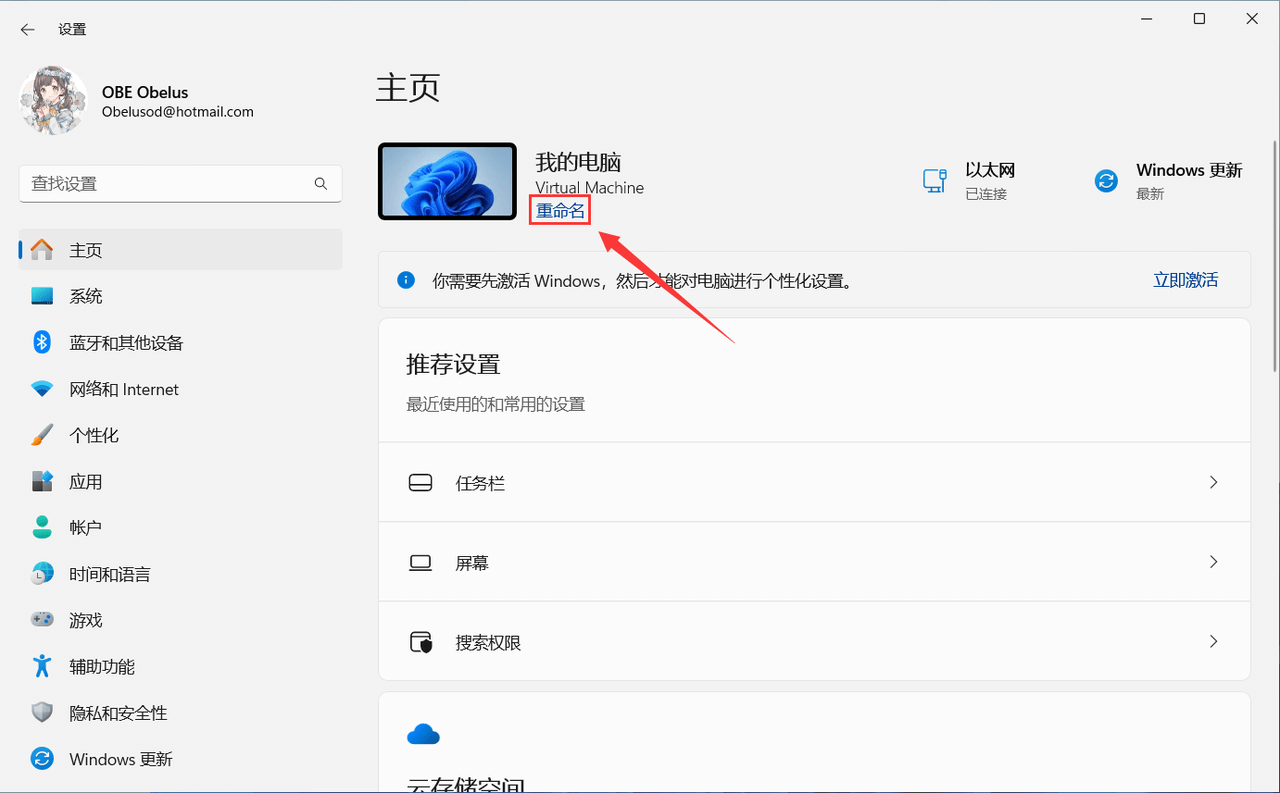This screenshot has height=793, width=1280.
Task: Click the 立即激活 link
Action: [x=1185, y=280]
